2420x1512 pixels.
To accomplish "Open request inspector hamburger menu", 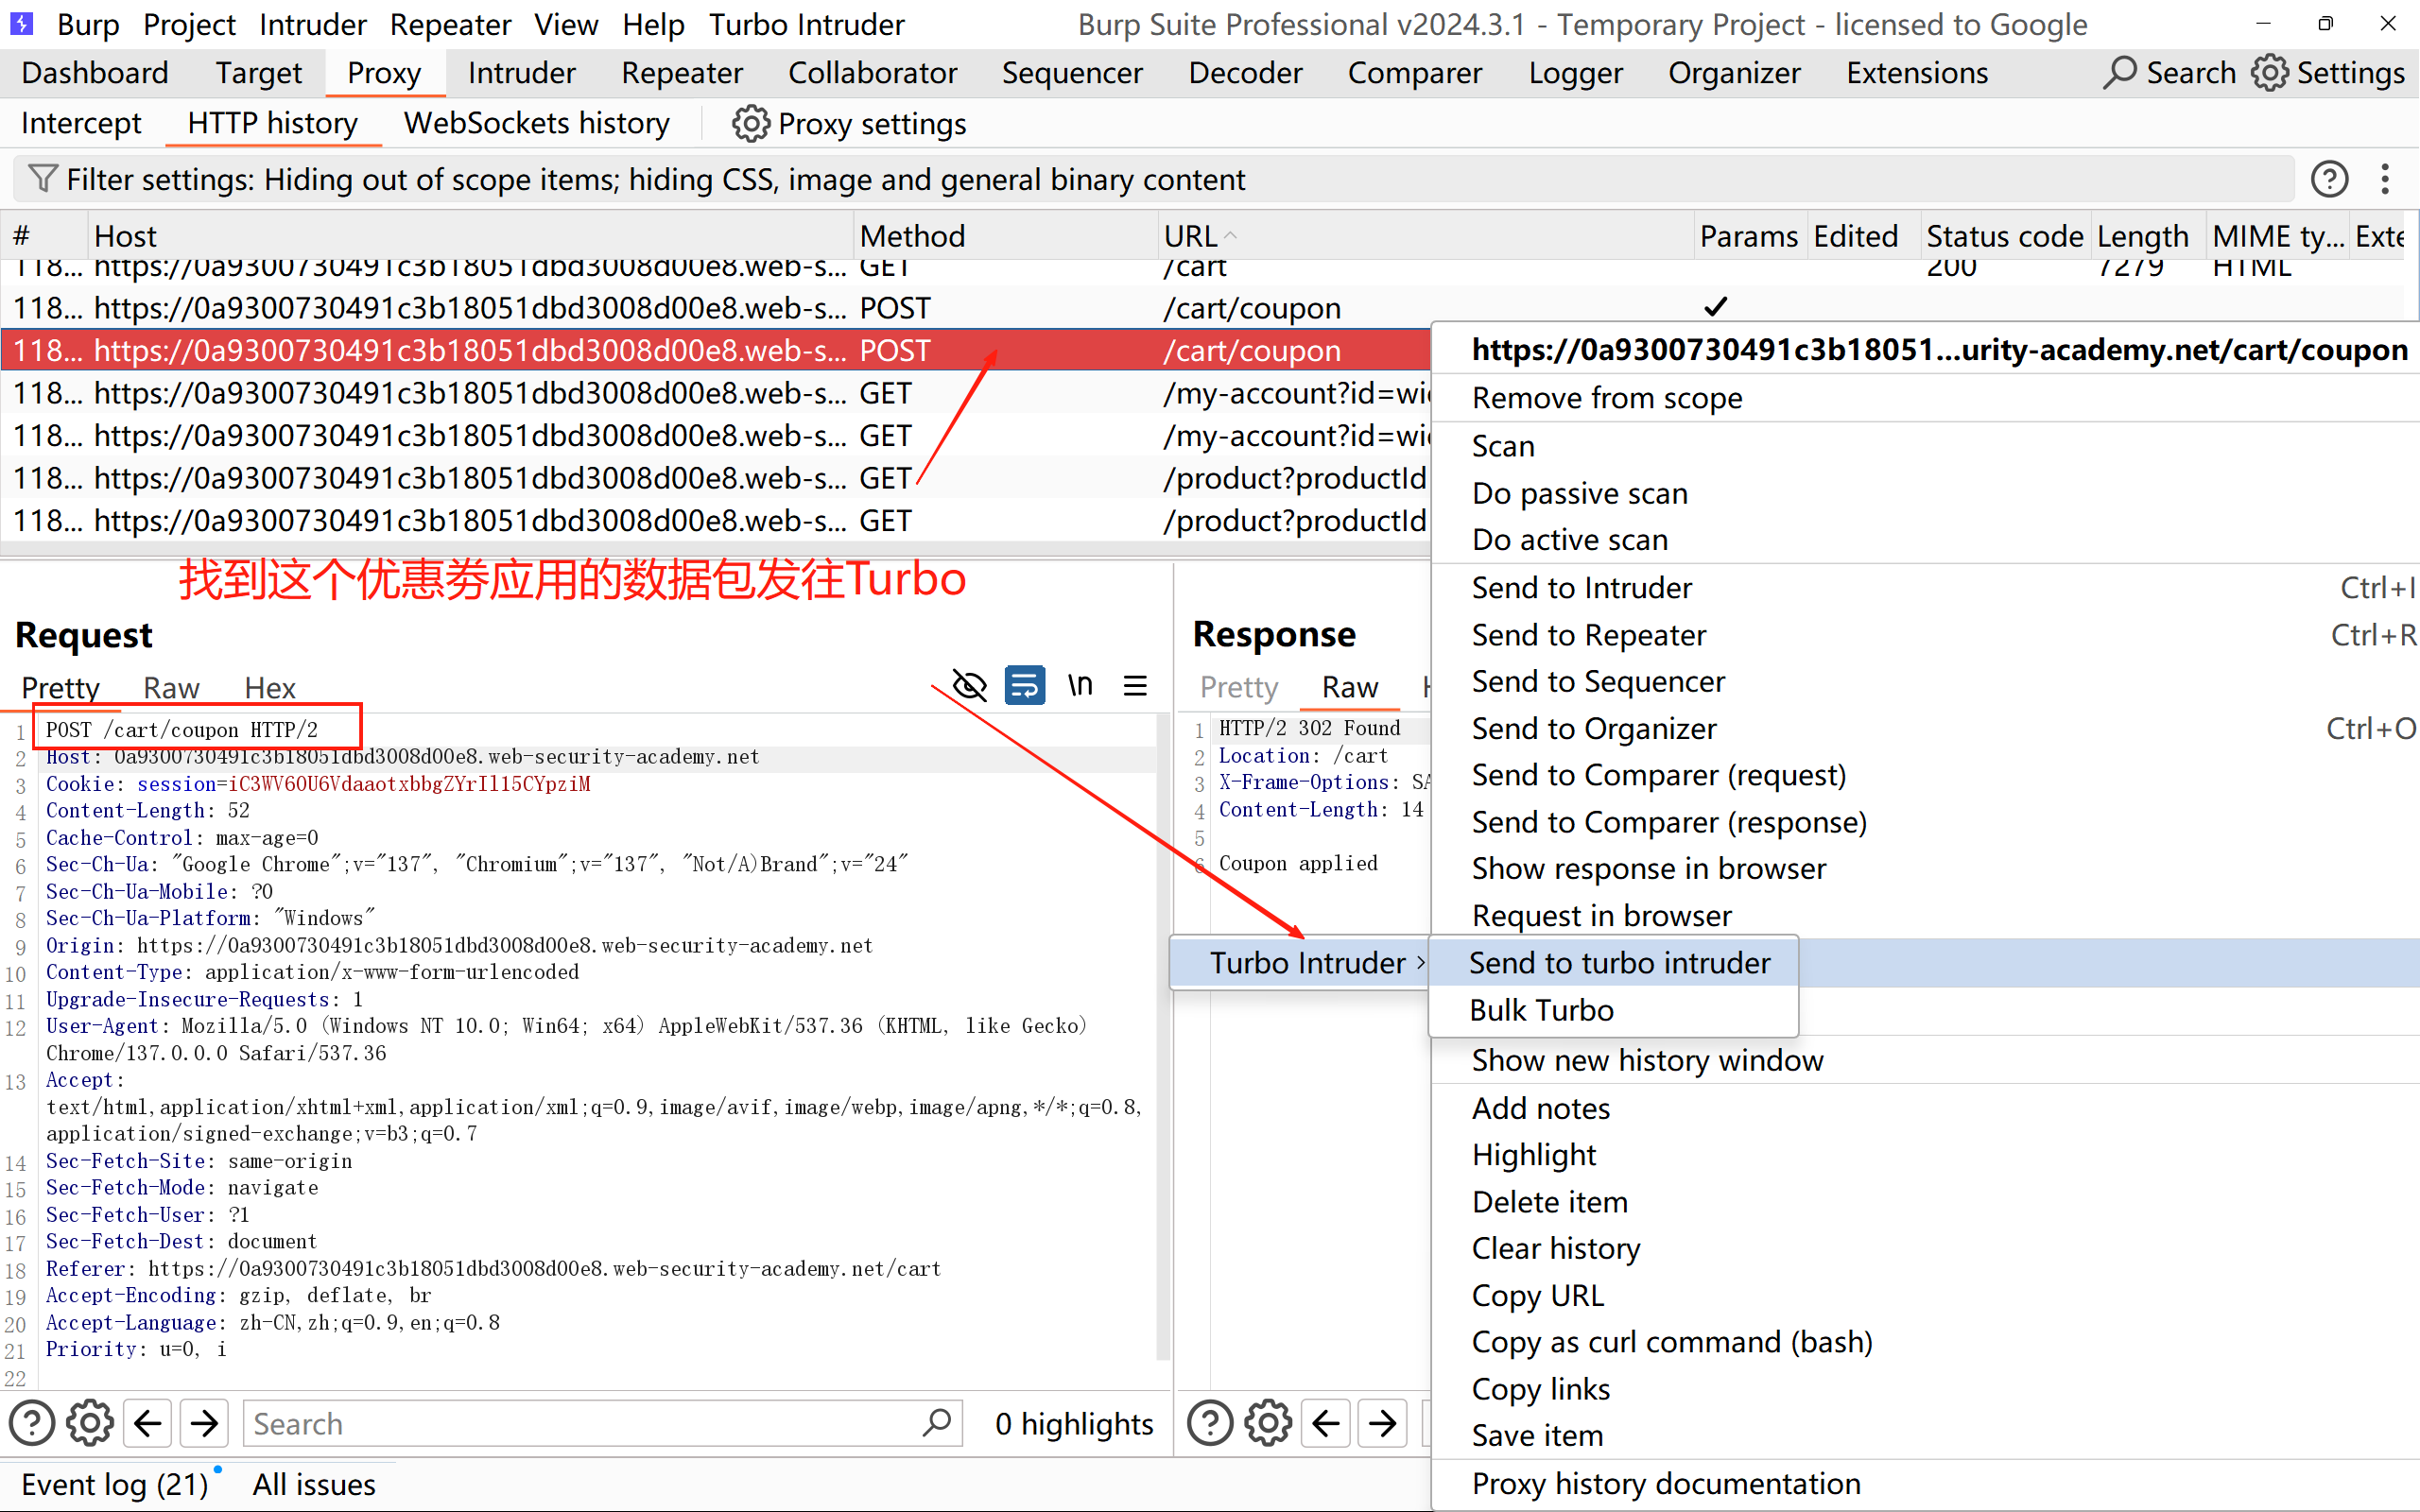I will click(x=1135, y=686).
